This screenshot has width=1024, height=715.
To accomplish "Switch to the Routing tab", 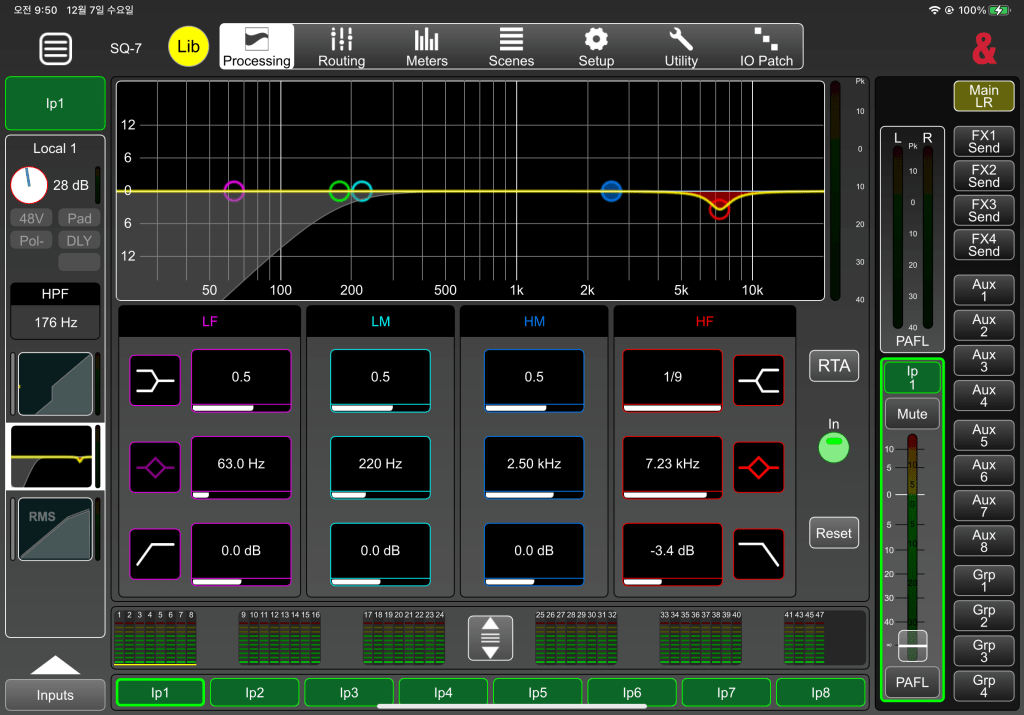I will [x=341, y=47].
